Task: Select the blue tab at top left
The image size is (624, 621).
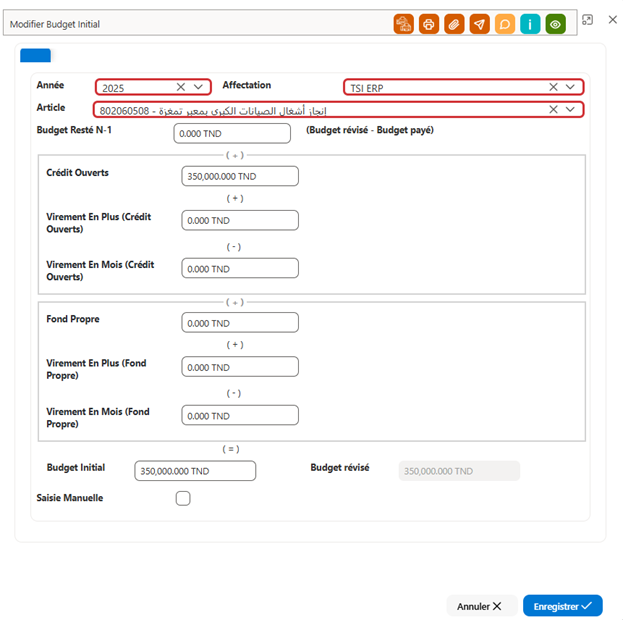Action: tap(35, 55)
